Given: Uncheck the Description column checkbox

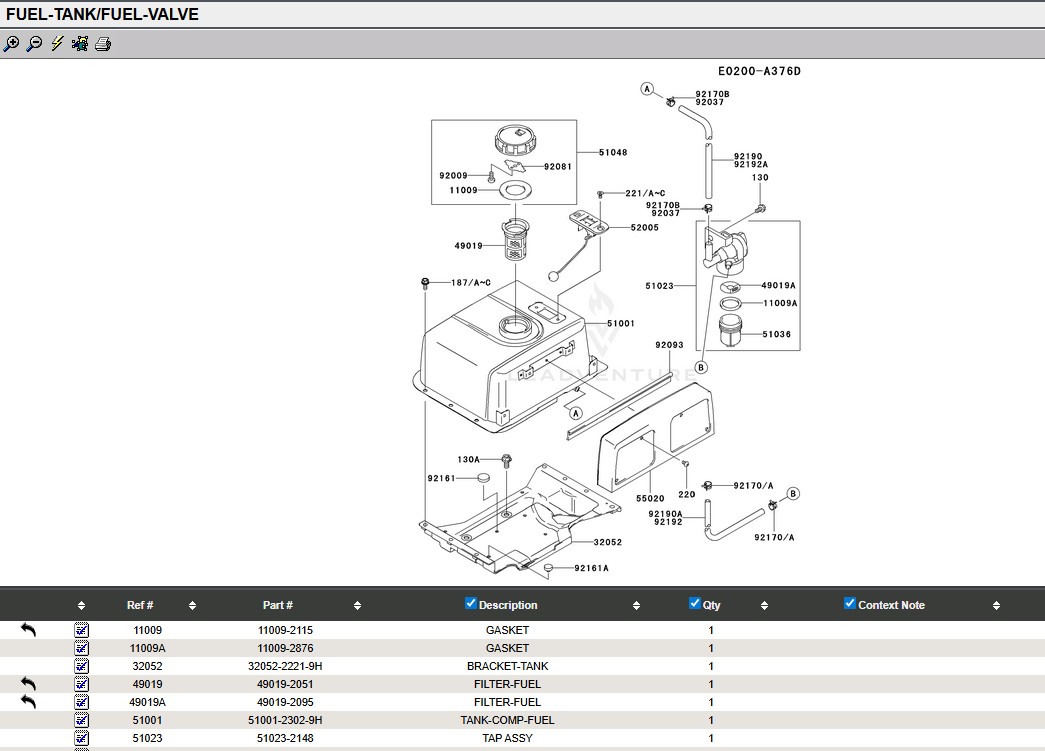Looking at the screenshot, I should tap(471, 603).
